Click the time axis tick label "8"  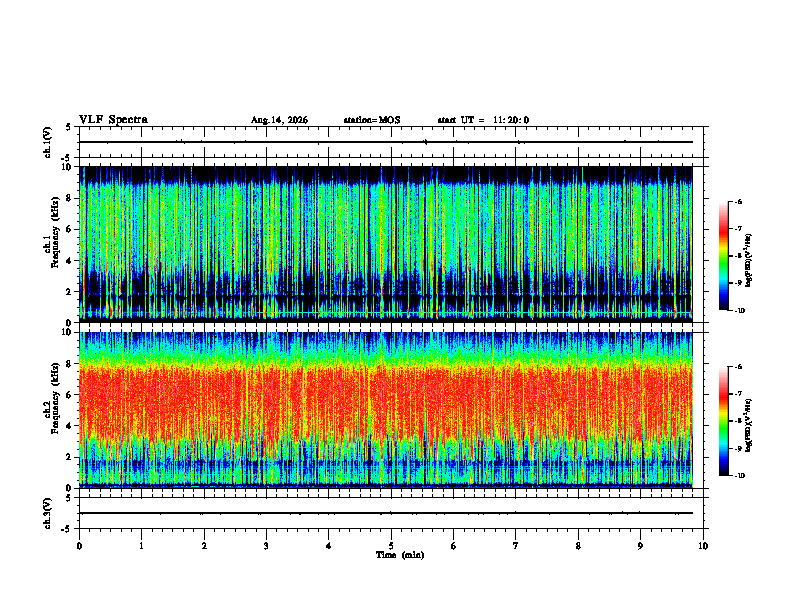(578, 546)
